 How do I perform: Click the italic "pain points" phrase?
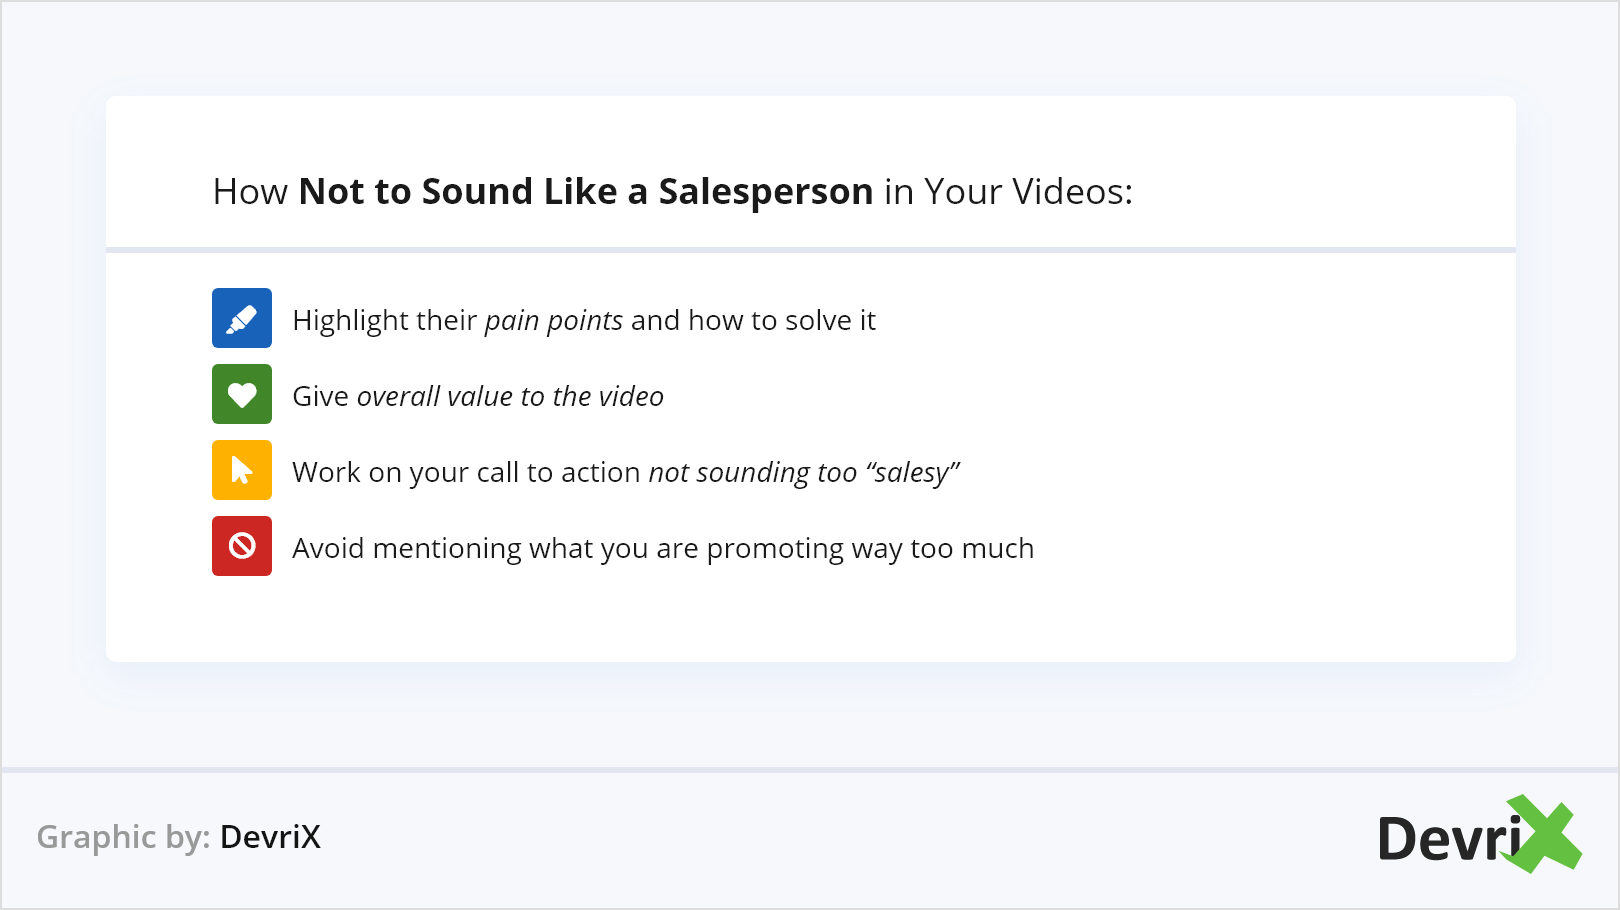click(x=553, y=320)
